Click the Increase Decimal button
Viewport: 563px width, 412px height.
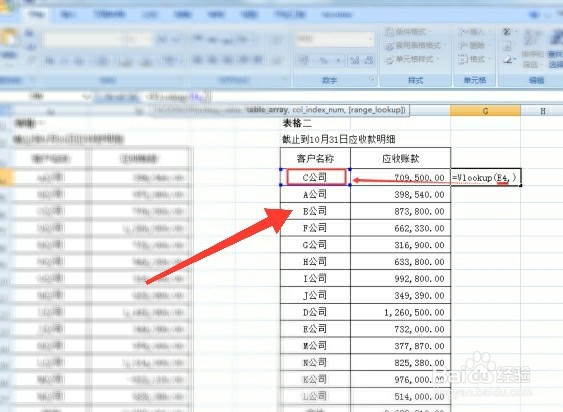(x=355, y=61)
